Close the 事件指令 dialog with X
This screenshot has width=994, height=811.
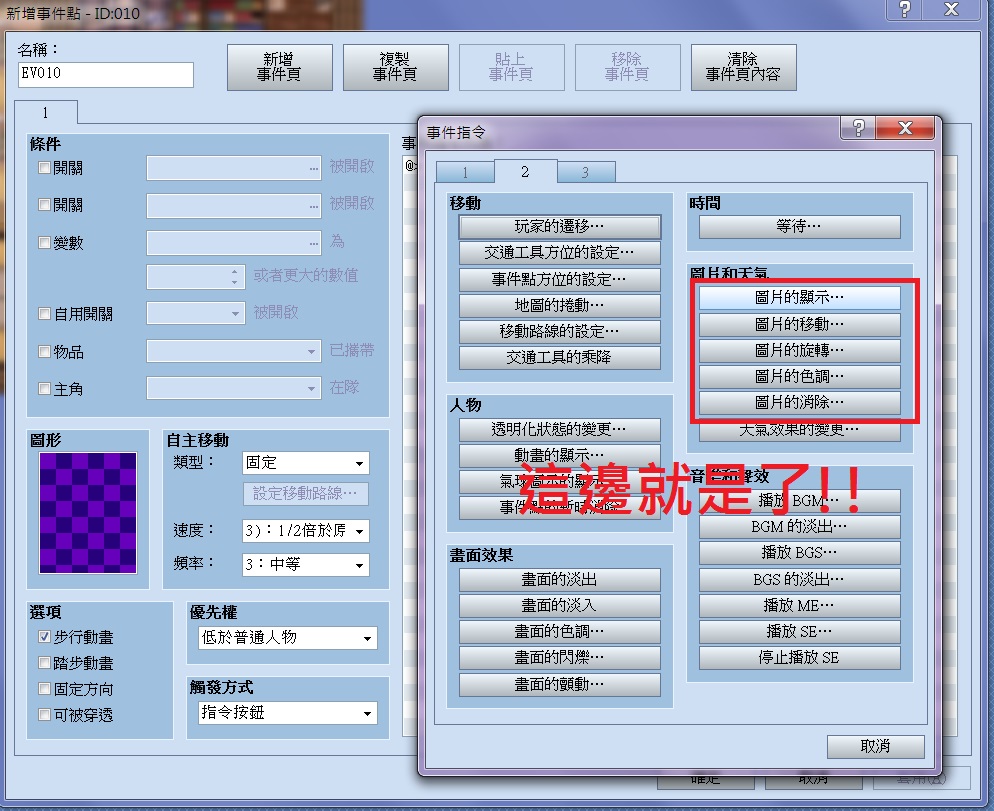(905, 128)
